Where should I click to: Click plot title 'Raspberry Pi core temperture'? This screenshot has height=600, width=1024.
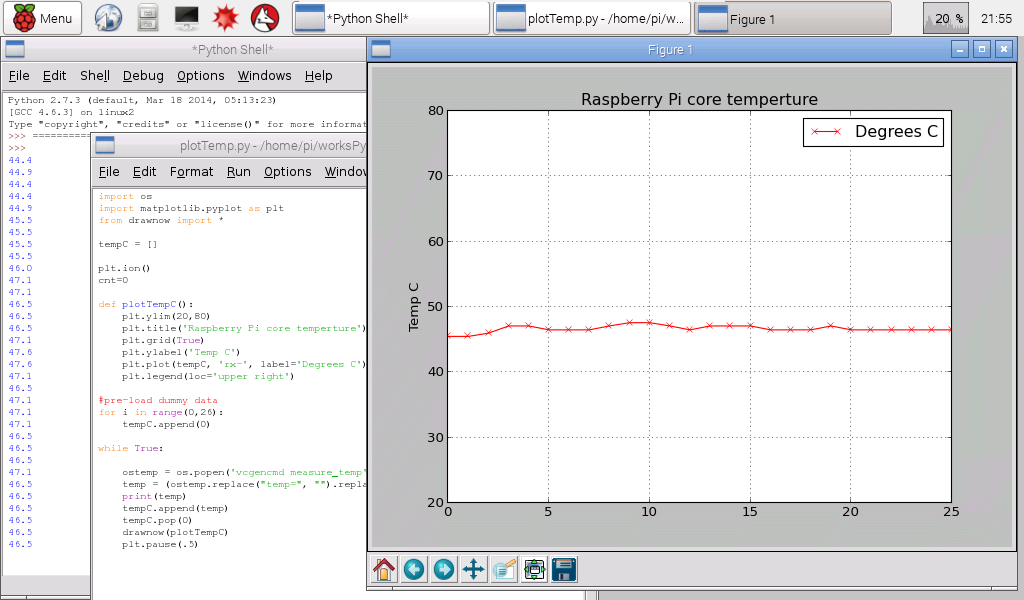pos(699,99)
